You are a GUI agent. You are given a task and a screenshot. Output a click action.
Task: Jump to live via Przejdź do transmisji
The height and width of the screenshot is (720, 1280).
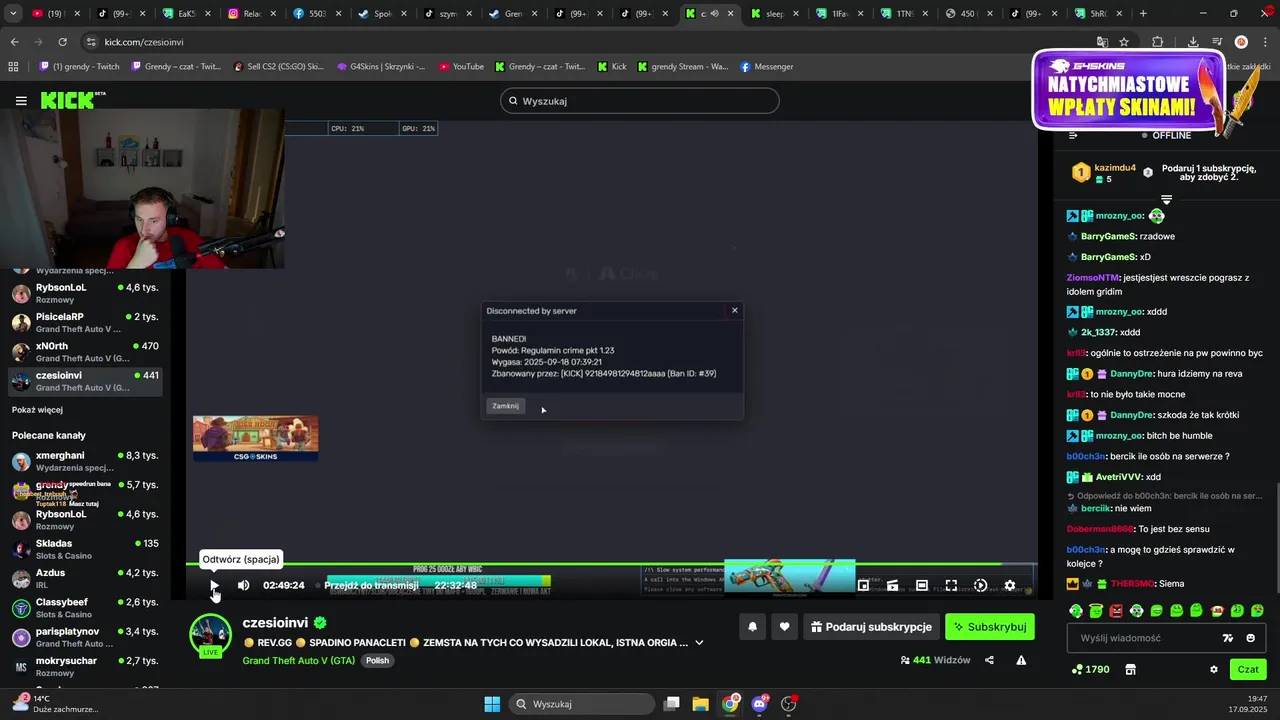[371, 585]
